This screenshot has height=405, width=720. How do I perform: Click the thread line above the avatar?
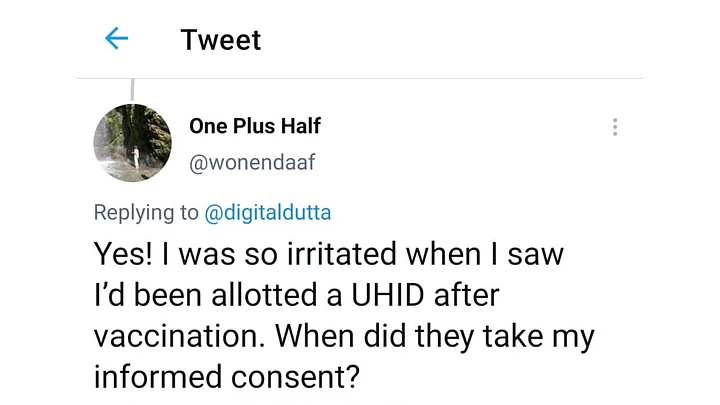pos(133,90)
